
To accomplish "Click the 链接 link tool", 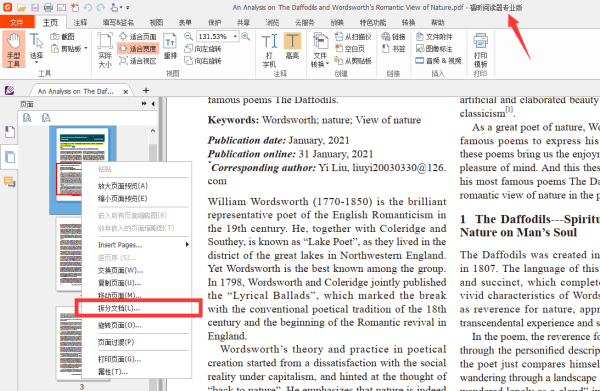I will click(x=393, y=37).
